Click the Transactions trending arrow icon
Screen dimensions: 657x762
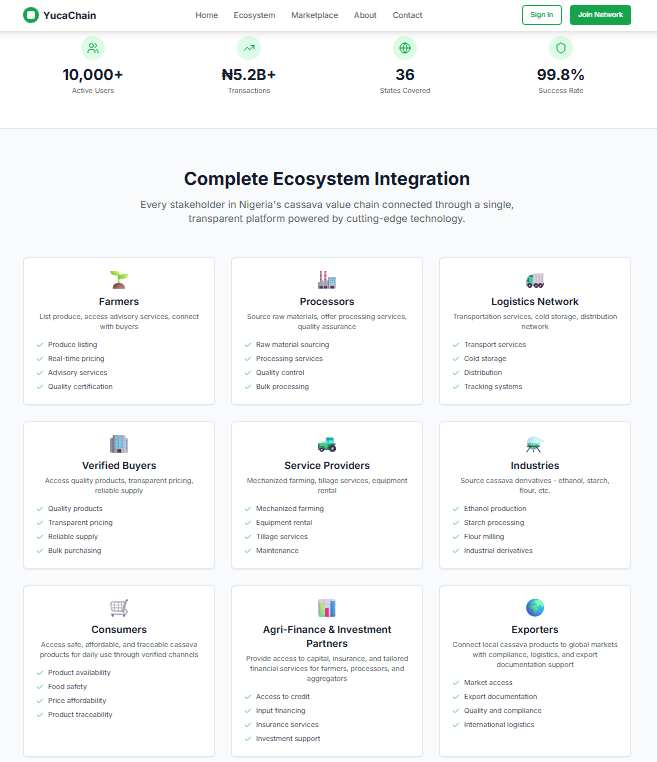pos(249,48)
